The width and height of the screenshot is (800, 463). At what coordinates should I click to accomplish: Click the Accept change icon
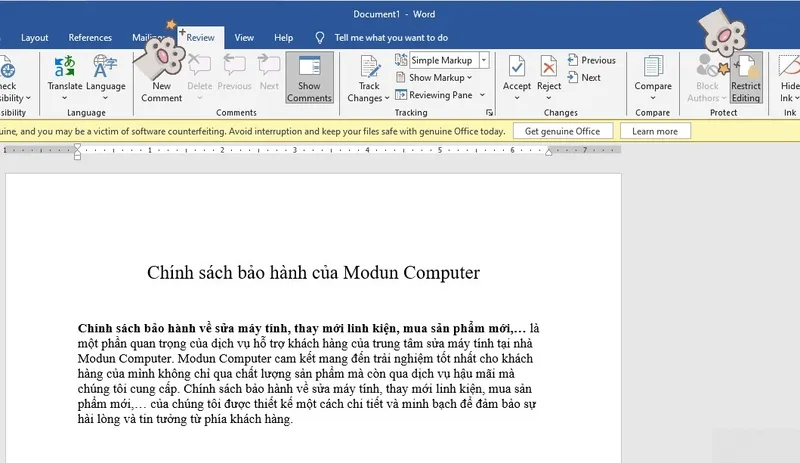516,66
